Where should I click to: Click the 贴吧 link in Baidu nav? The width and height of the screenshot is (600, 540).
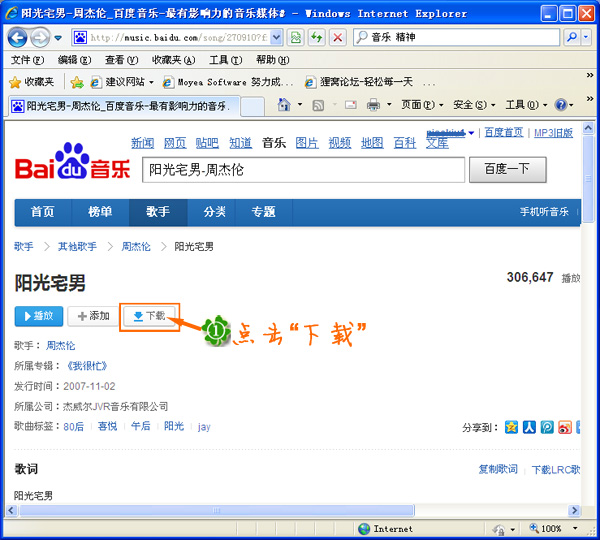[x=207, y=143]
